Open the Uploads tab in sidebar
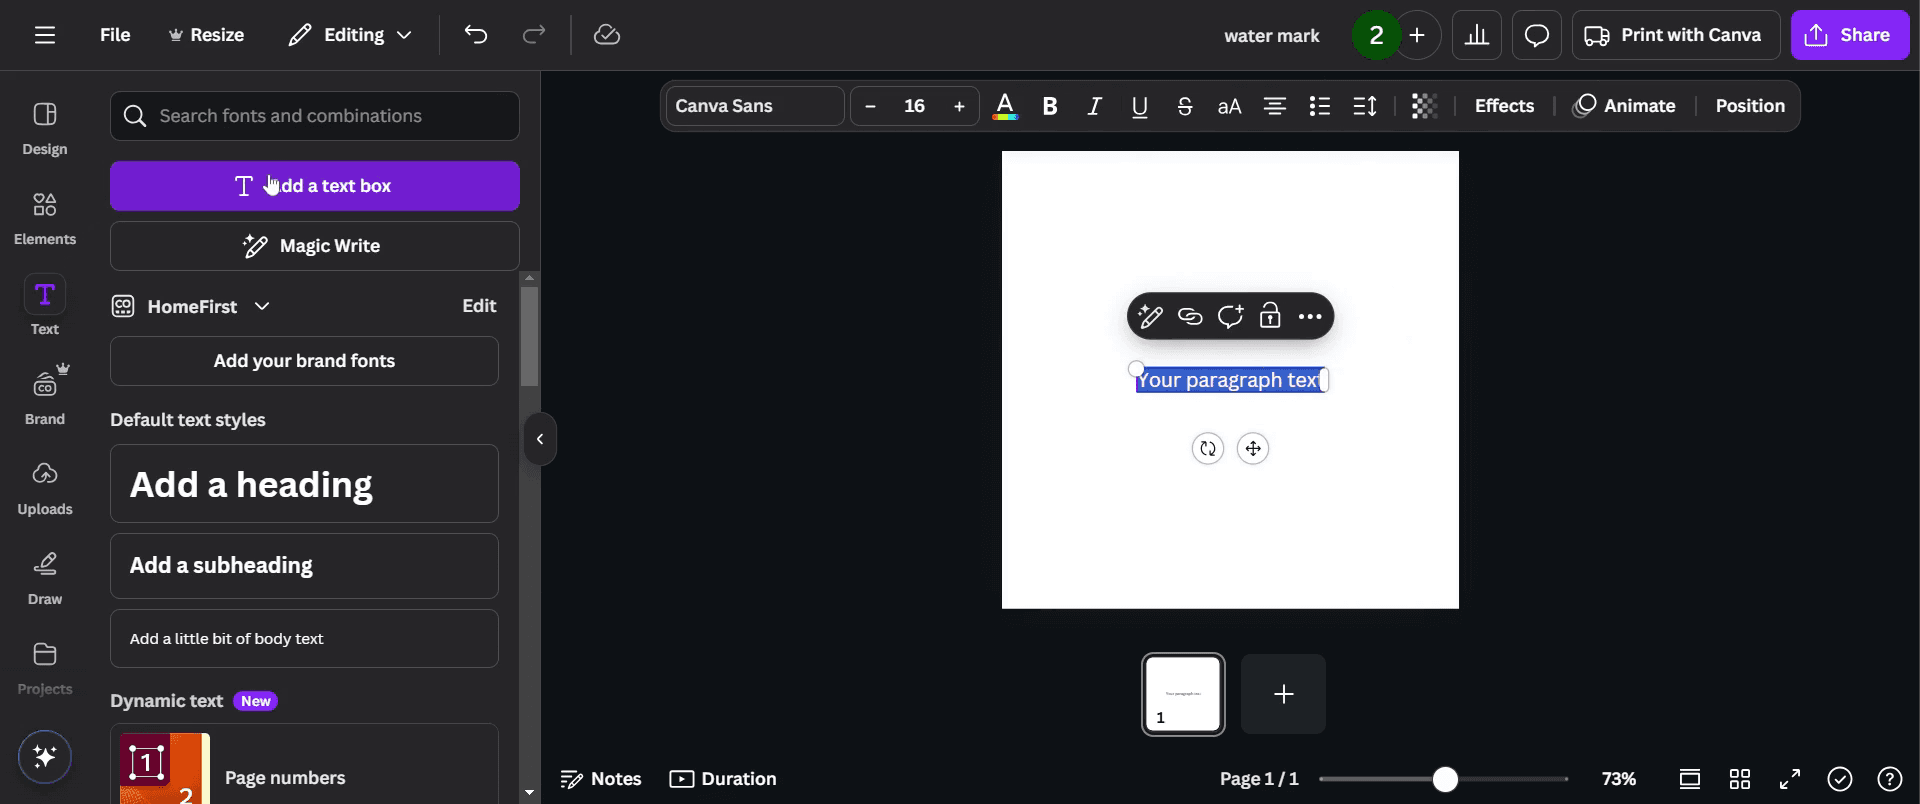 point(45,488)
